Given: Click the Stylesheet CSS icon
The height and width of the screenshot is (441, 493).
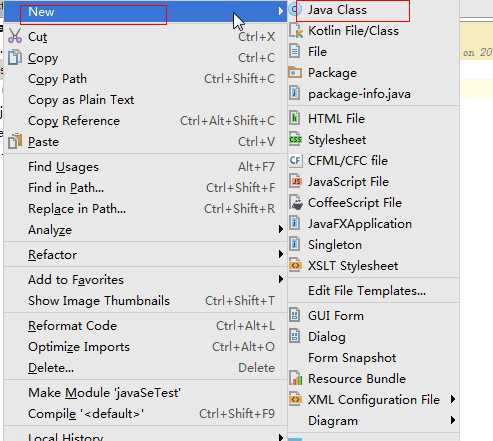Looking at the screenshot, I should 295,139.
